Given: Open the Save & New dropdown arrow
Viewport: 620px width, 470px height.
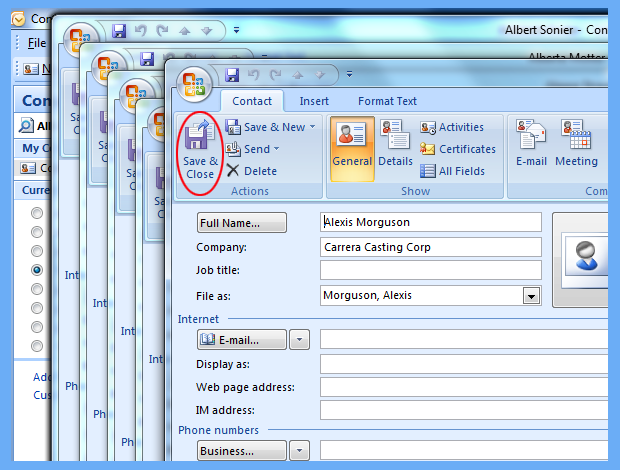Looking at the screenshot, I should click(x=312, y=127).
